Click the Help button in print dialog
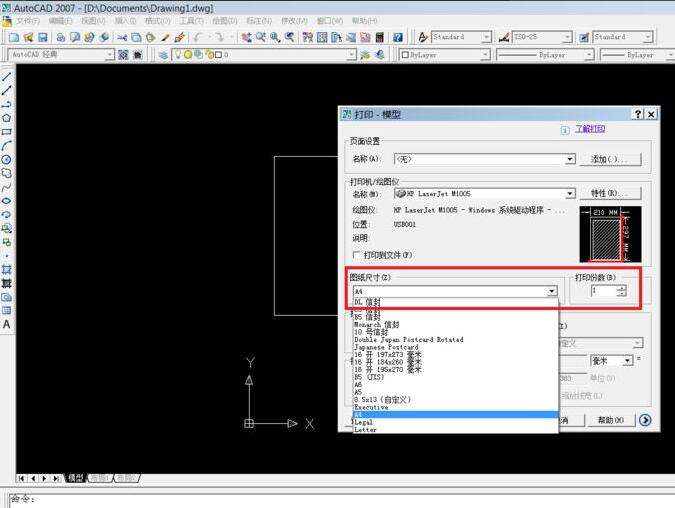The height and width of the screenshot is (508, 675). point(610,420)
